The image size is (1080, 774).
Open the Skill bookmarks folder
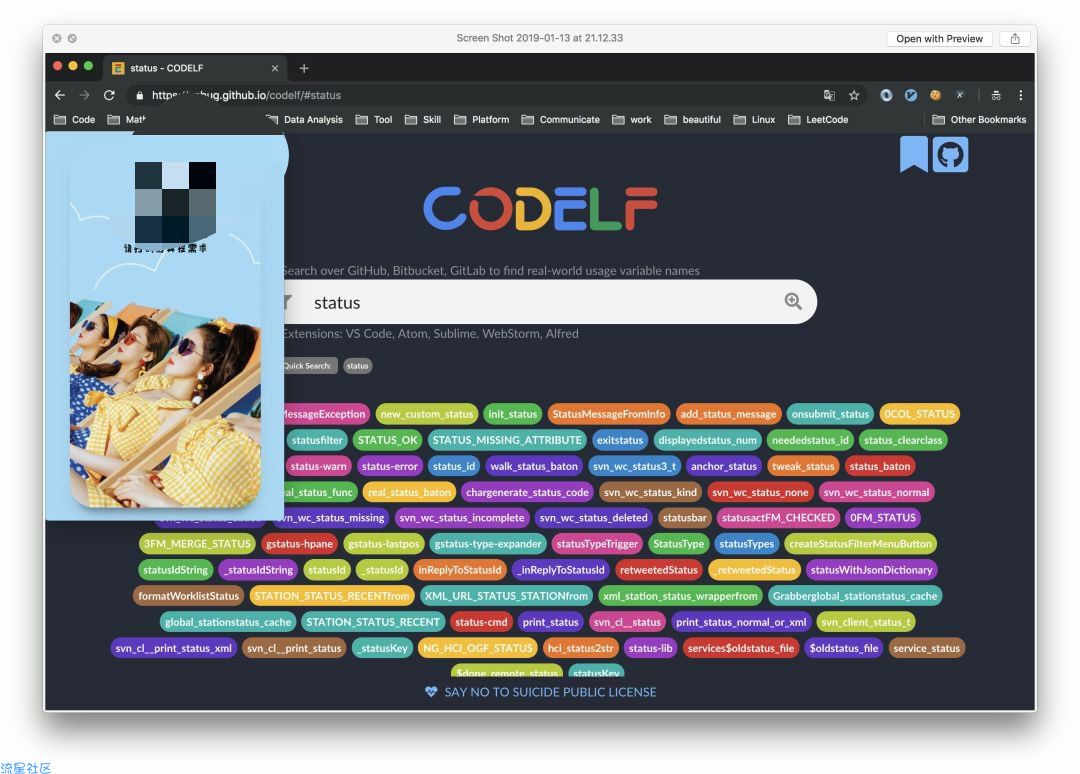423,119
